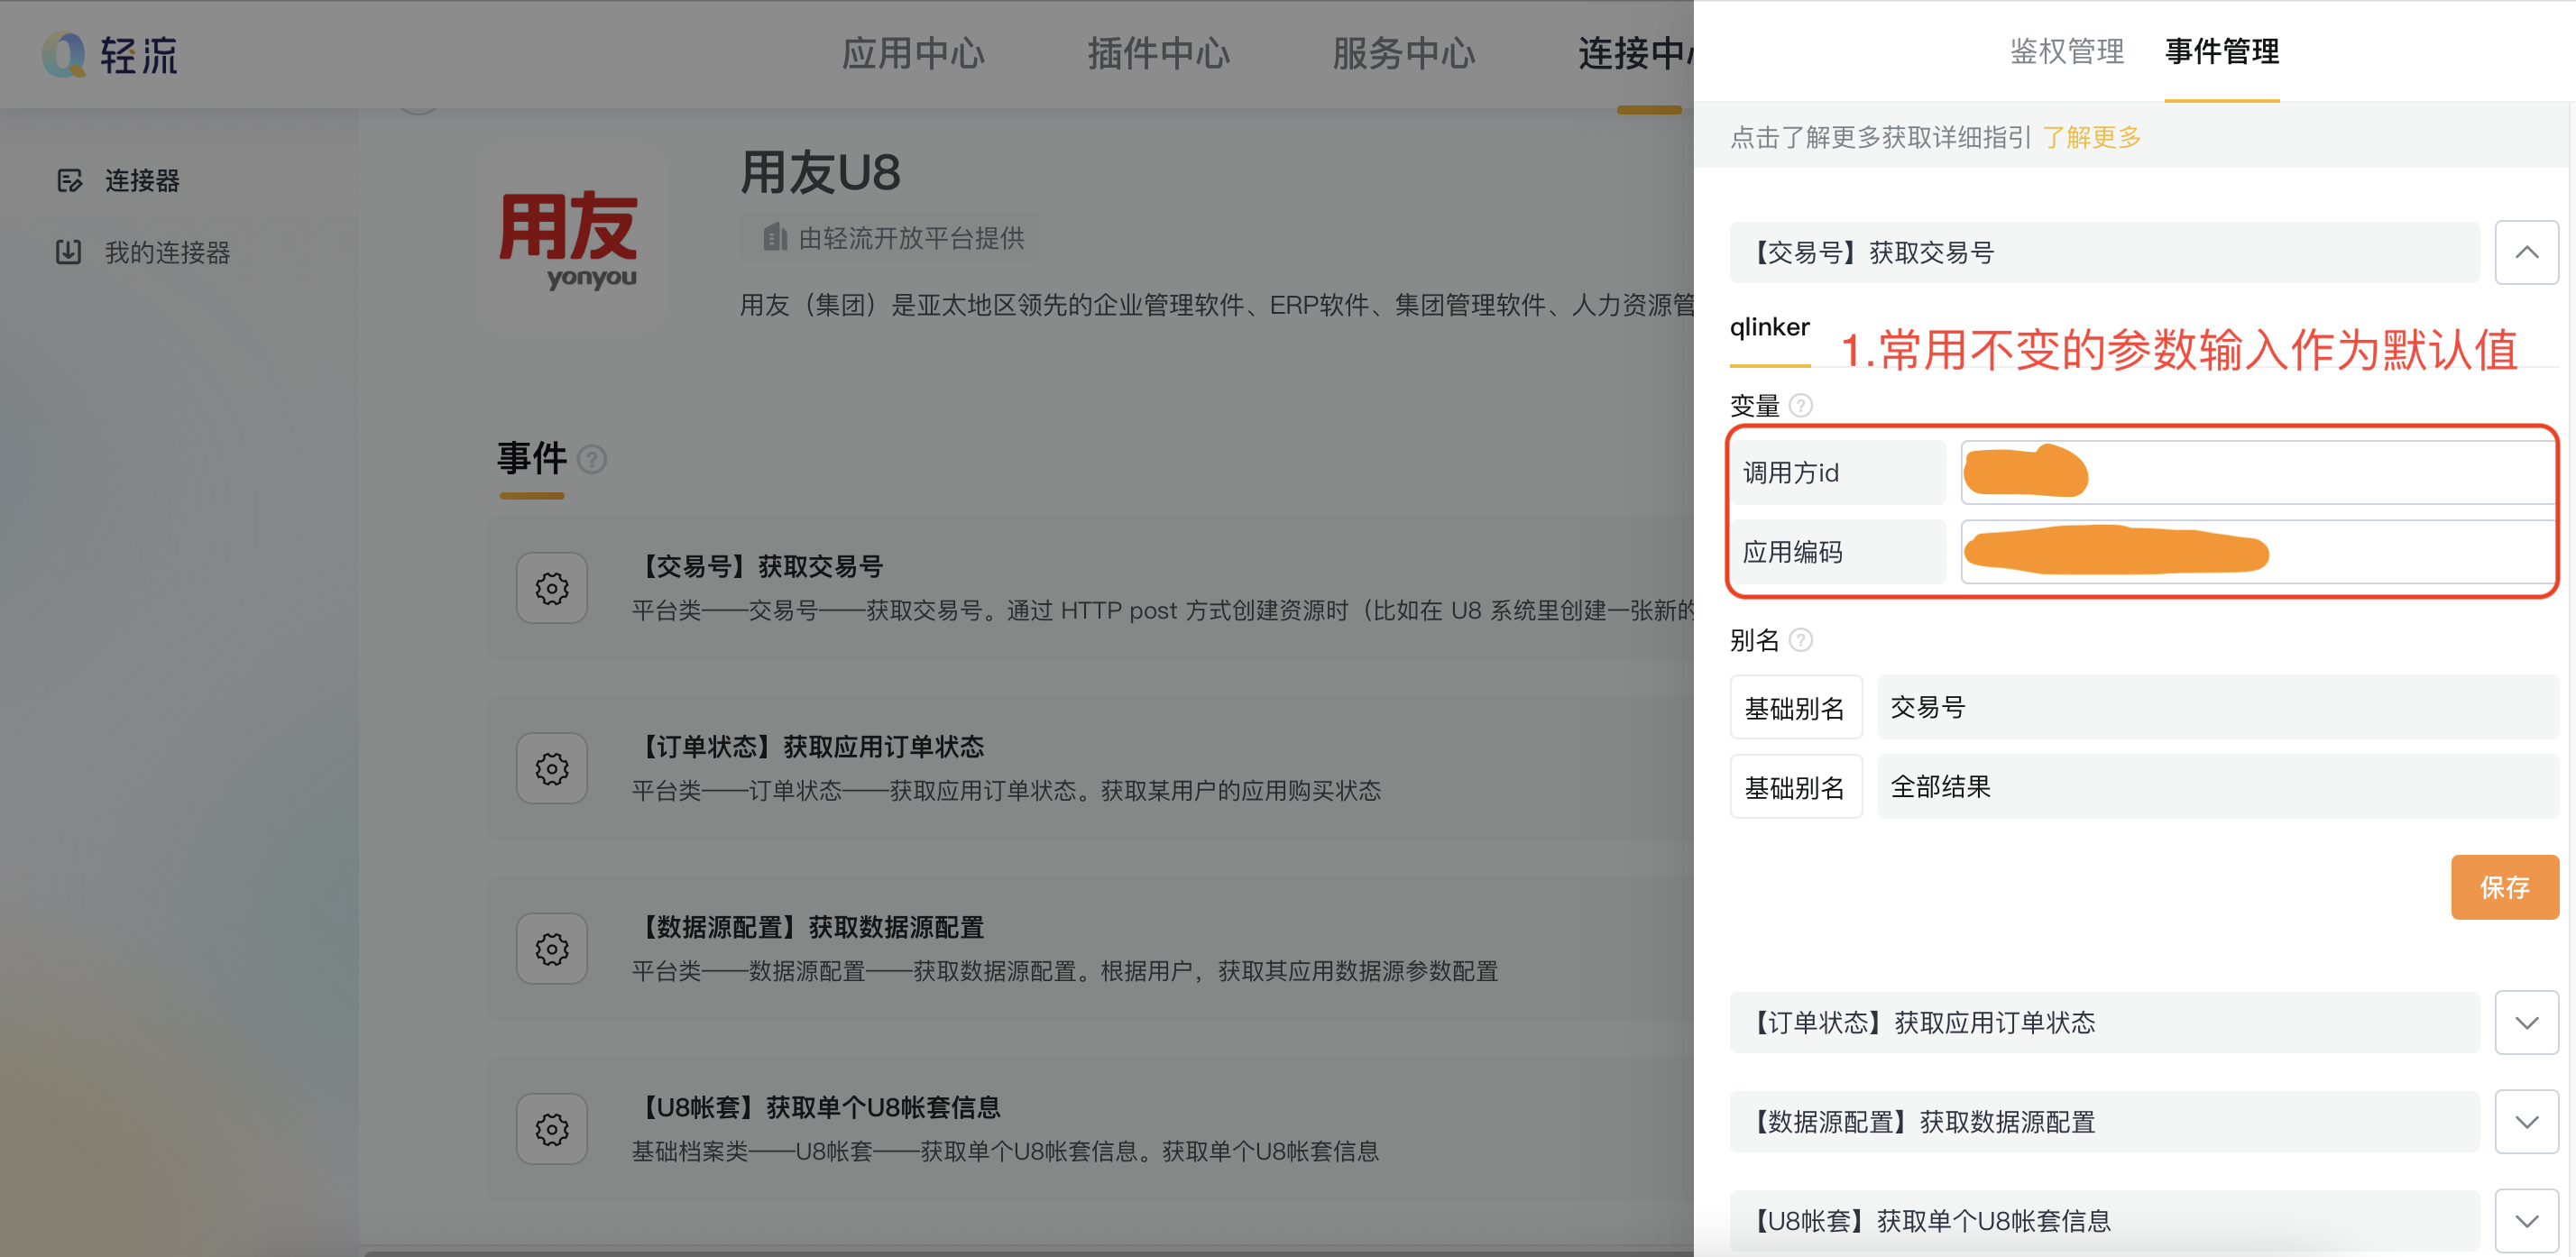Select the 事件管理 tab

click(x=2222, y=52)
